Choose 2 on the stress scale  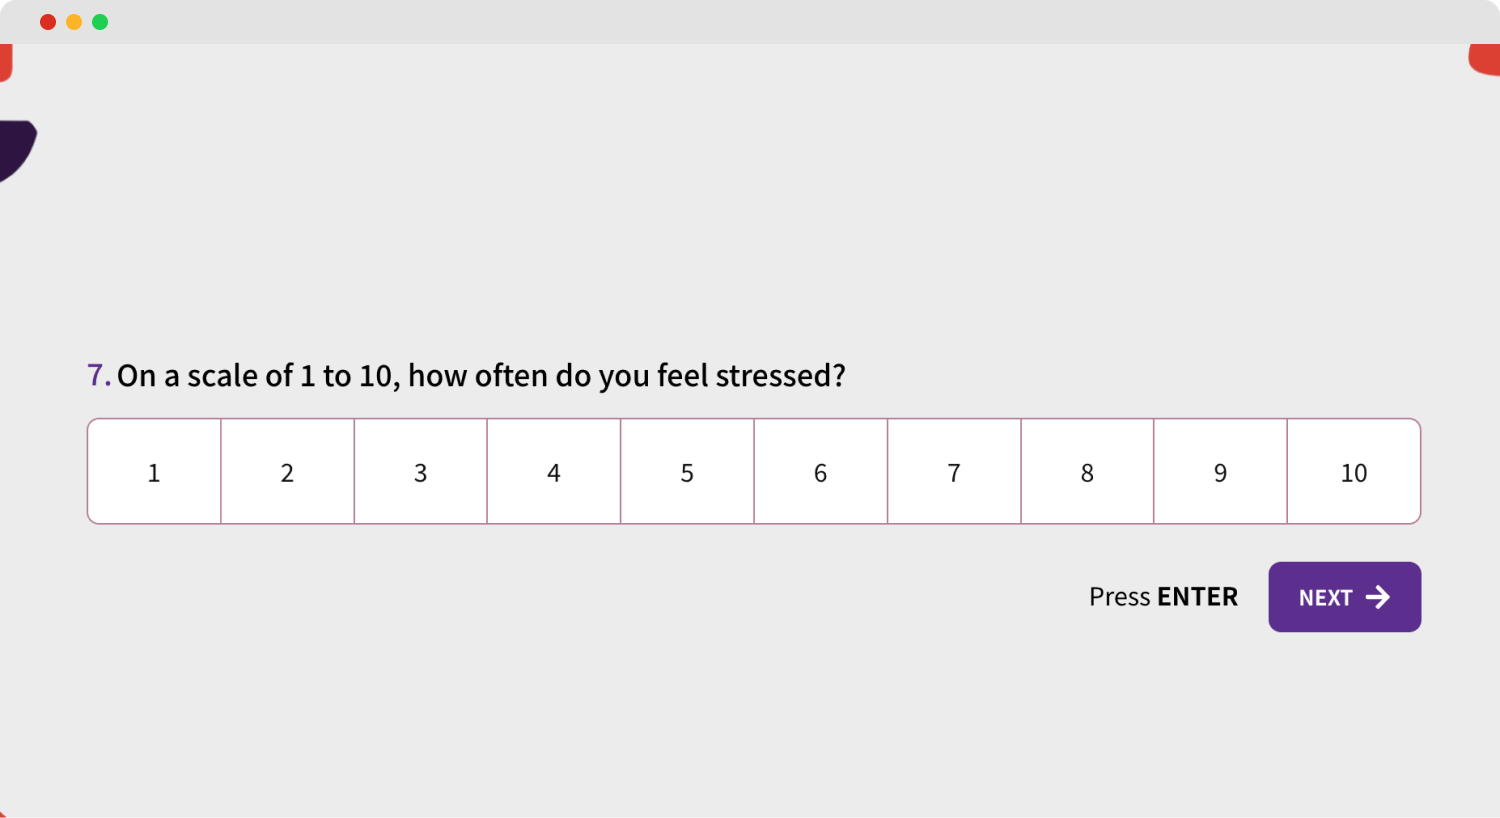(287, 472)
